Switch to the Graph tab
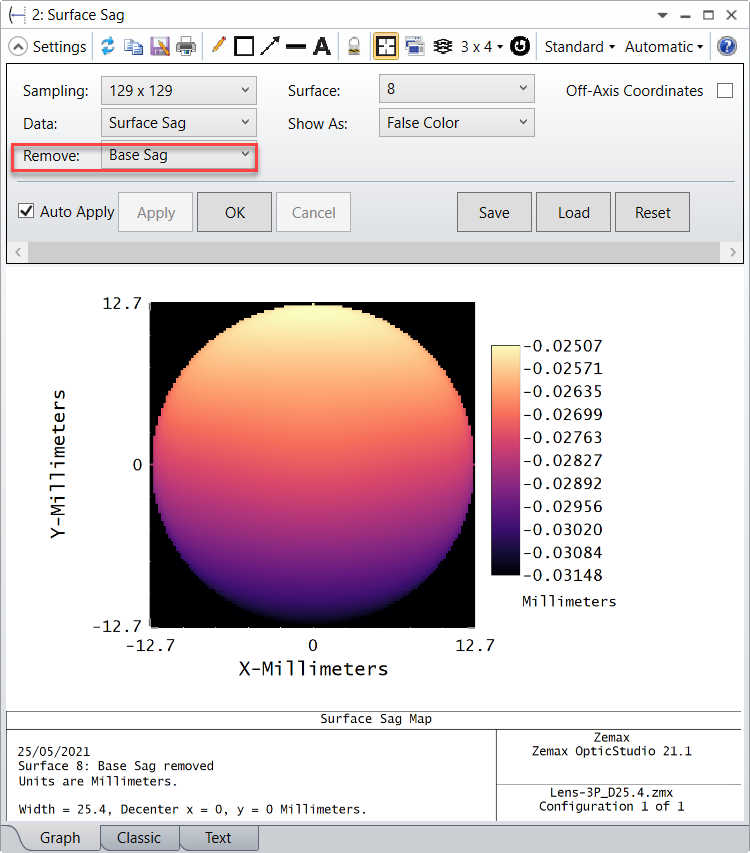Image resolution: width=750 pixels, height=853 pixels. point(60,838)
